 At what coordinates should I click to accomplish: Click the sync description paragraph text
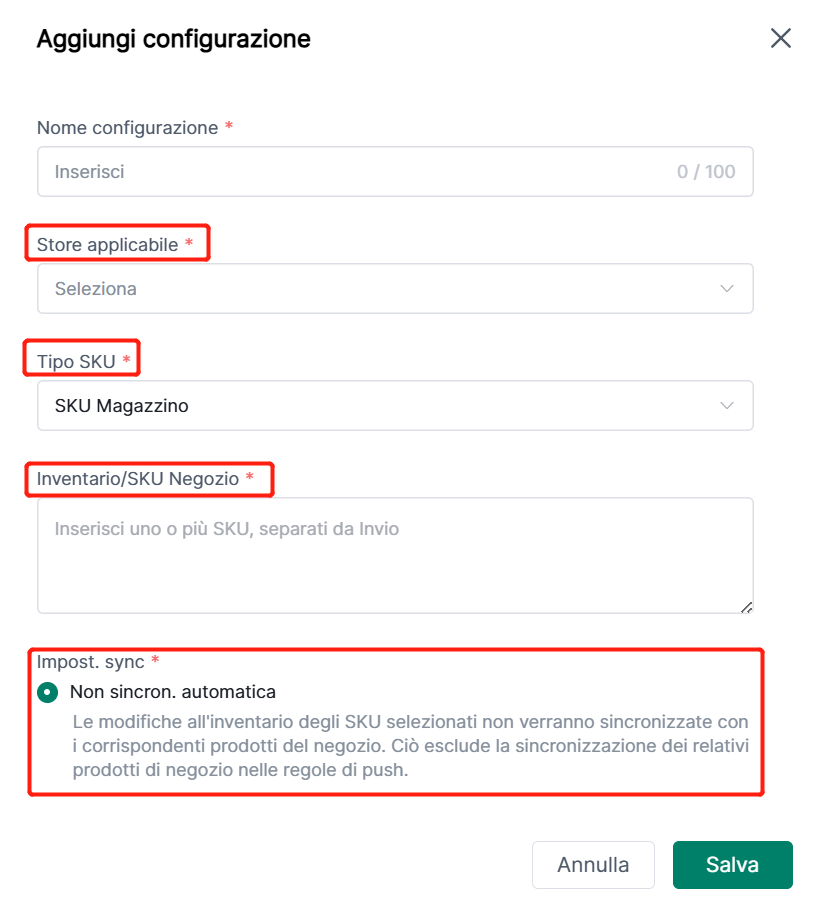410,746
